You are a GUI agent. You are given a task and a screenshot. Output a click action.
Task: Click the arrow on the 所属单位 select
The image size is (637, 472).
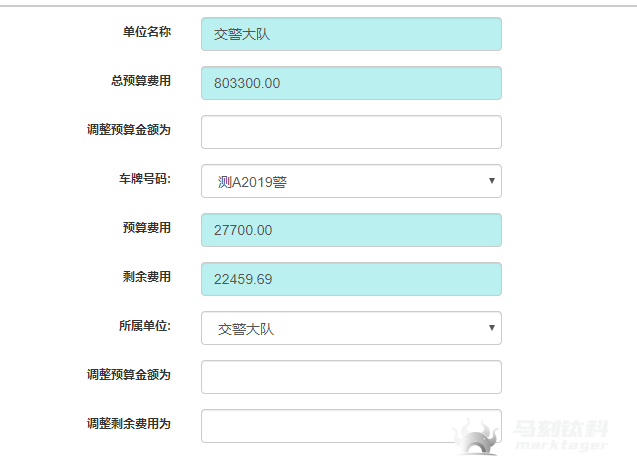[x=491, y=328]
